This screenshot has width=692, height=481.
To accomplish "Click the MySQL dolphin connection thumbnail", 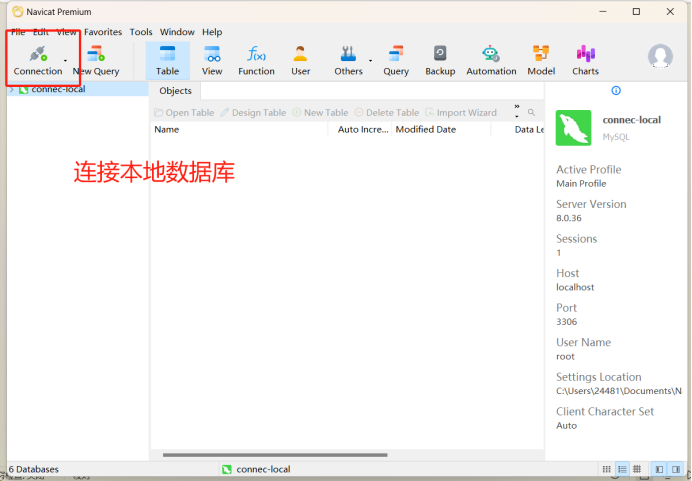I will click(x=573, y=128).
